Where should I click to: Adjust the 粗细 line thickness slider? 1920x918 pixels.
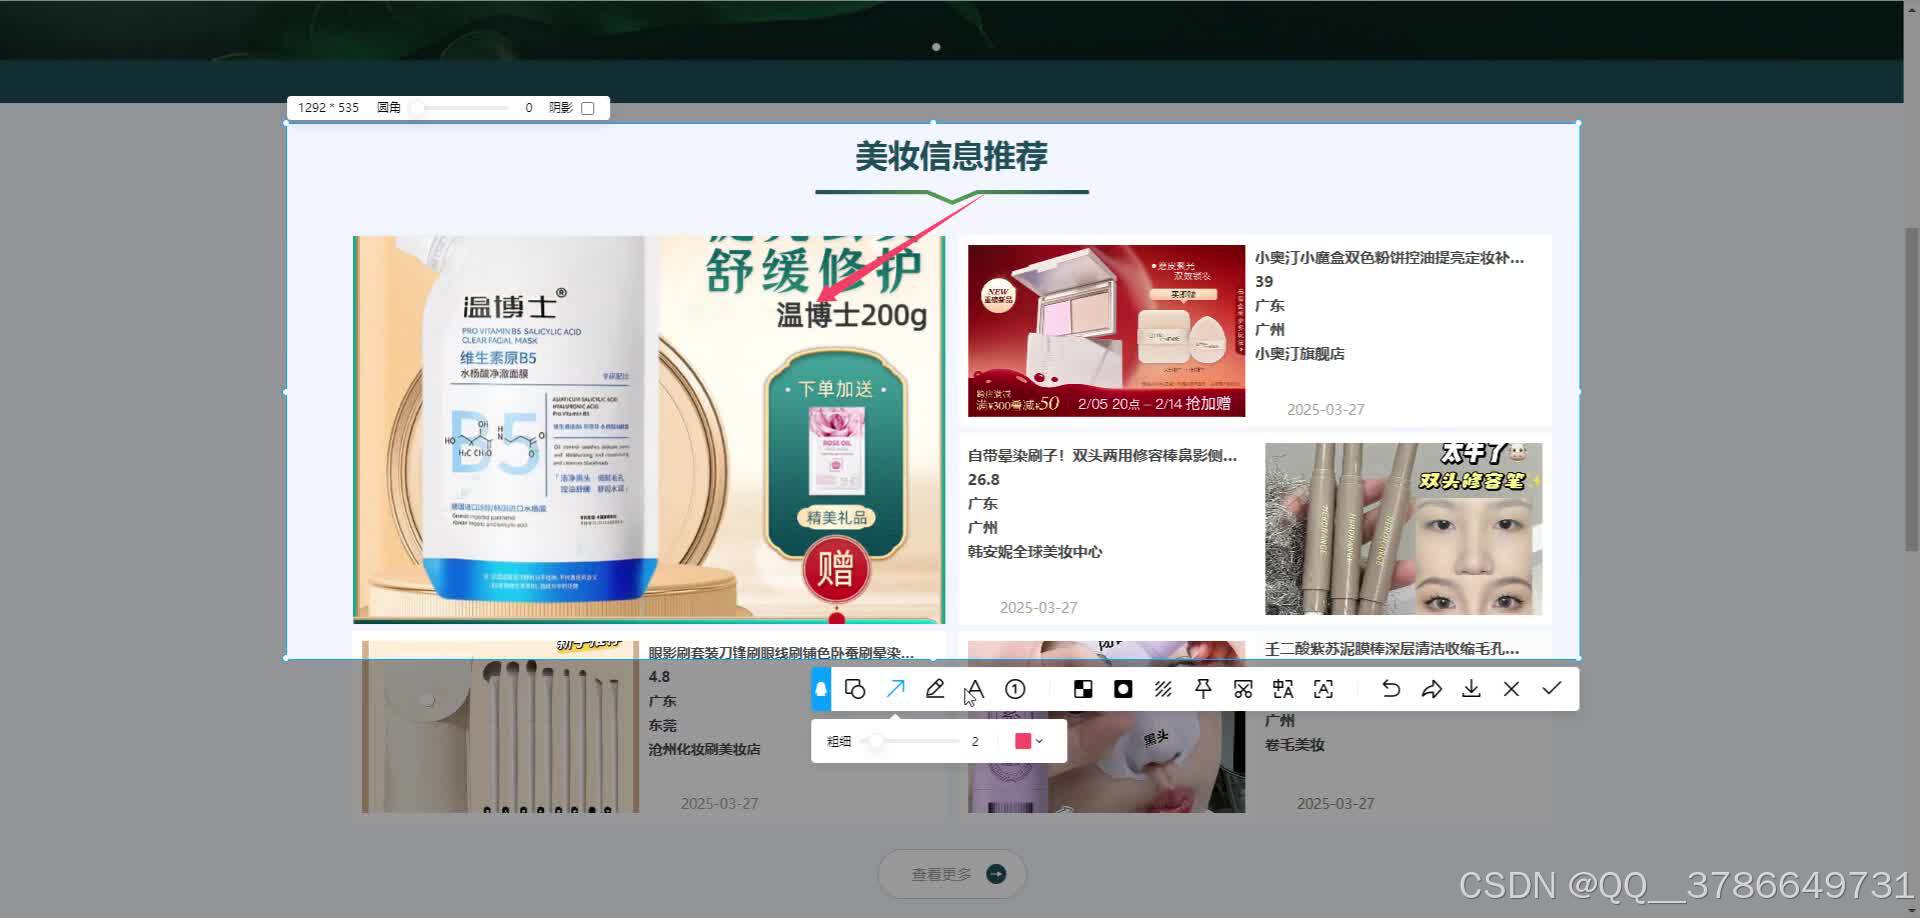point(878,741)
